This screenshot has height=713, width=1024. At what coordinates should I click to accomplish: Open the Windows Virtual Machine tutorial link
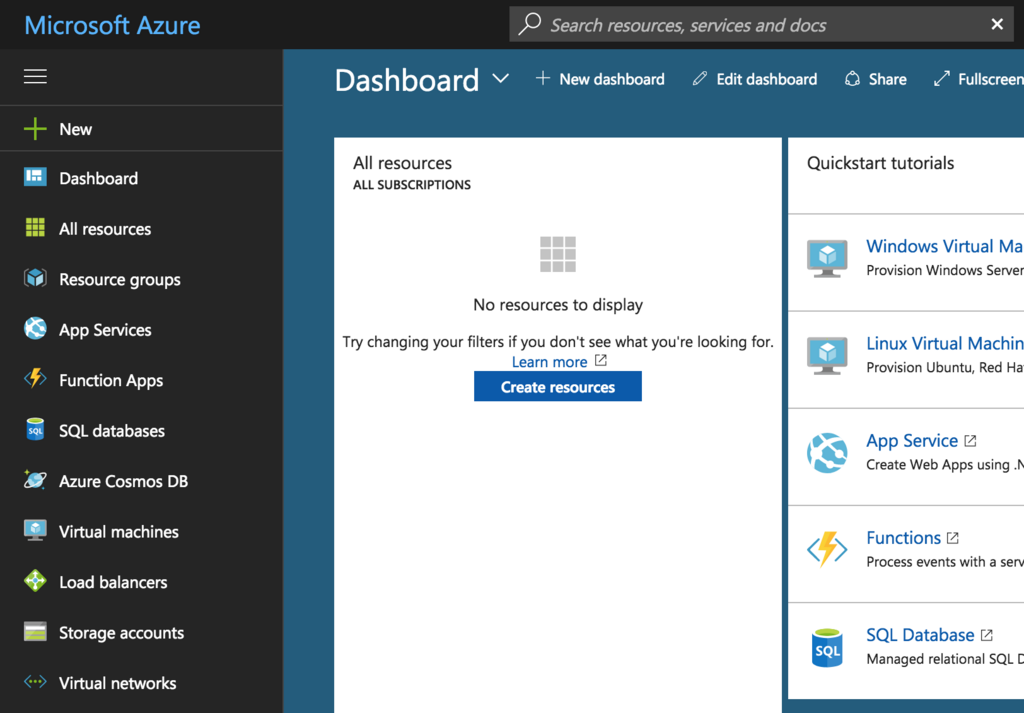tap(944, 246)
